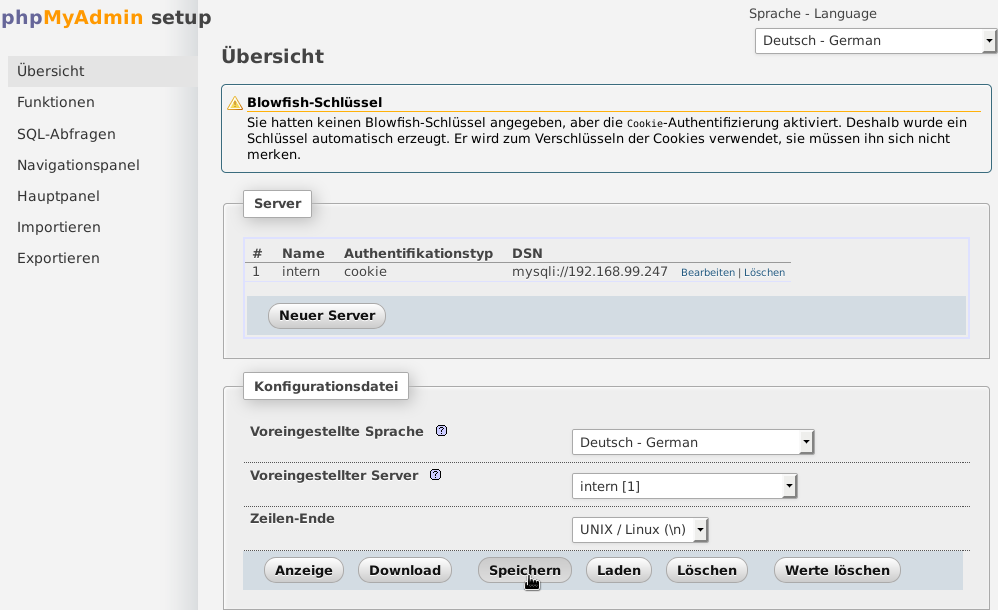This screenshot has width=998, height=610.
Task: Click help icon next to Voreingestellte Sprache
Action: pyautogui.click(x=441, y=432)
